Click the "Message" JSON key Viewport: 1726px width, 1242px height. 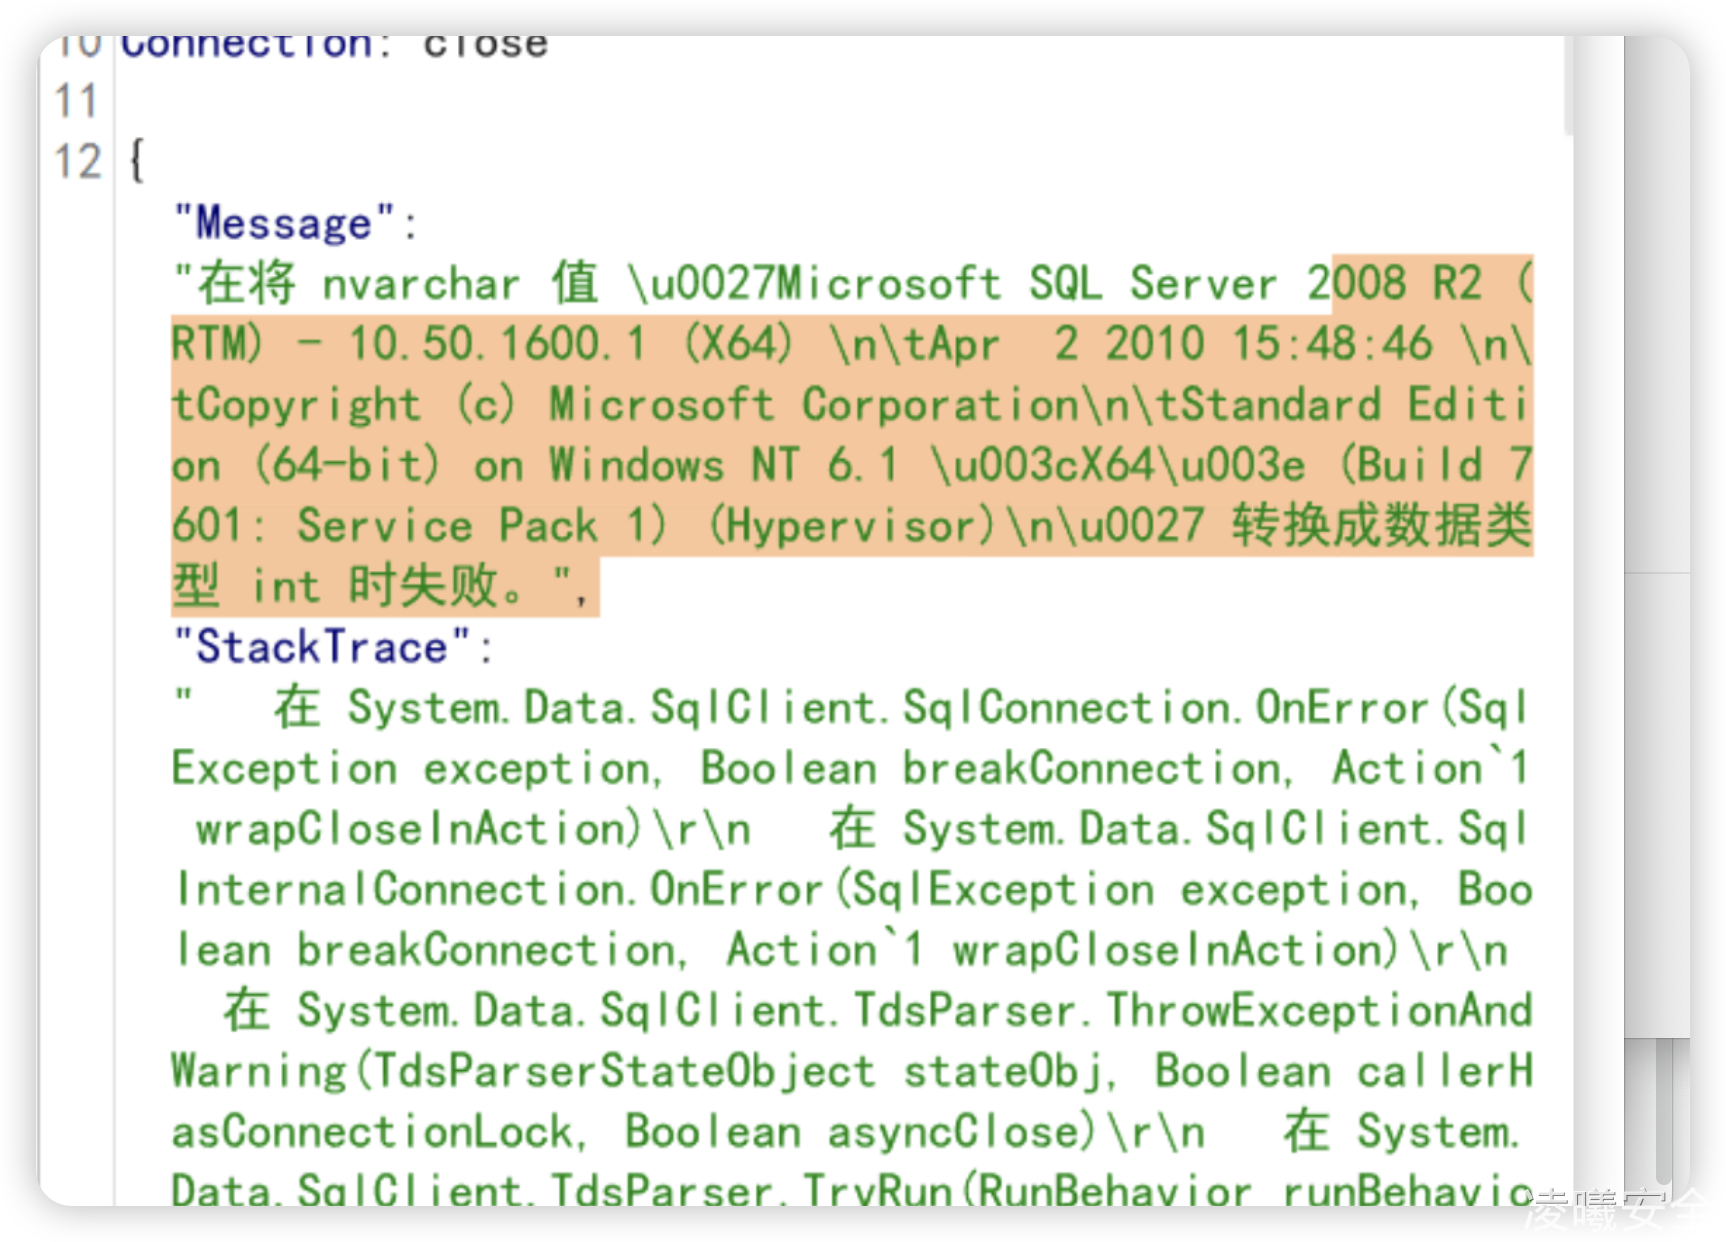(285, 223)
